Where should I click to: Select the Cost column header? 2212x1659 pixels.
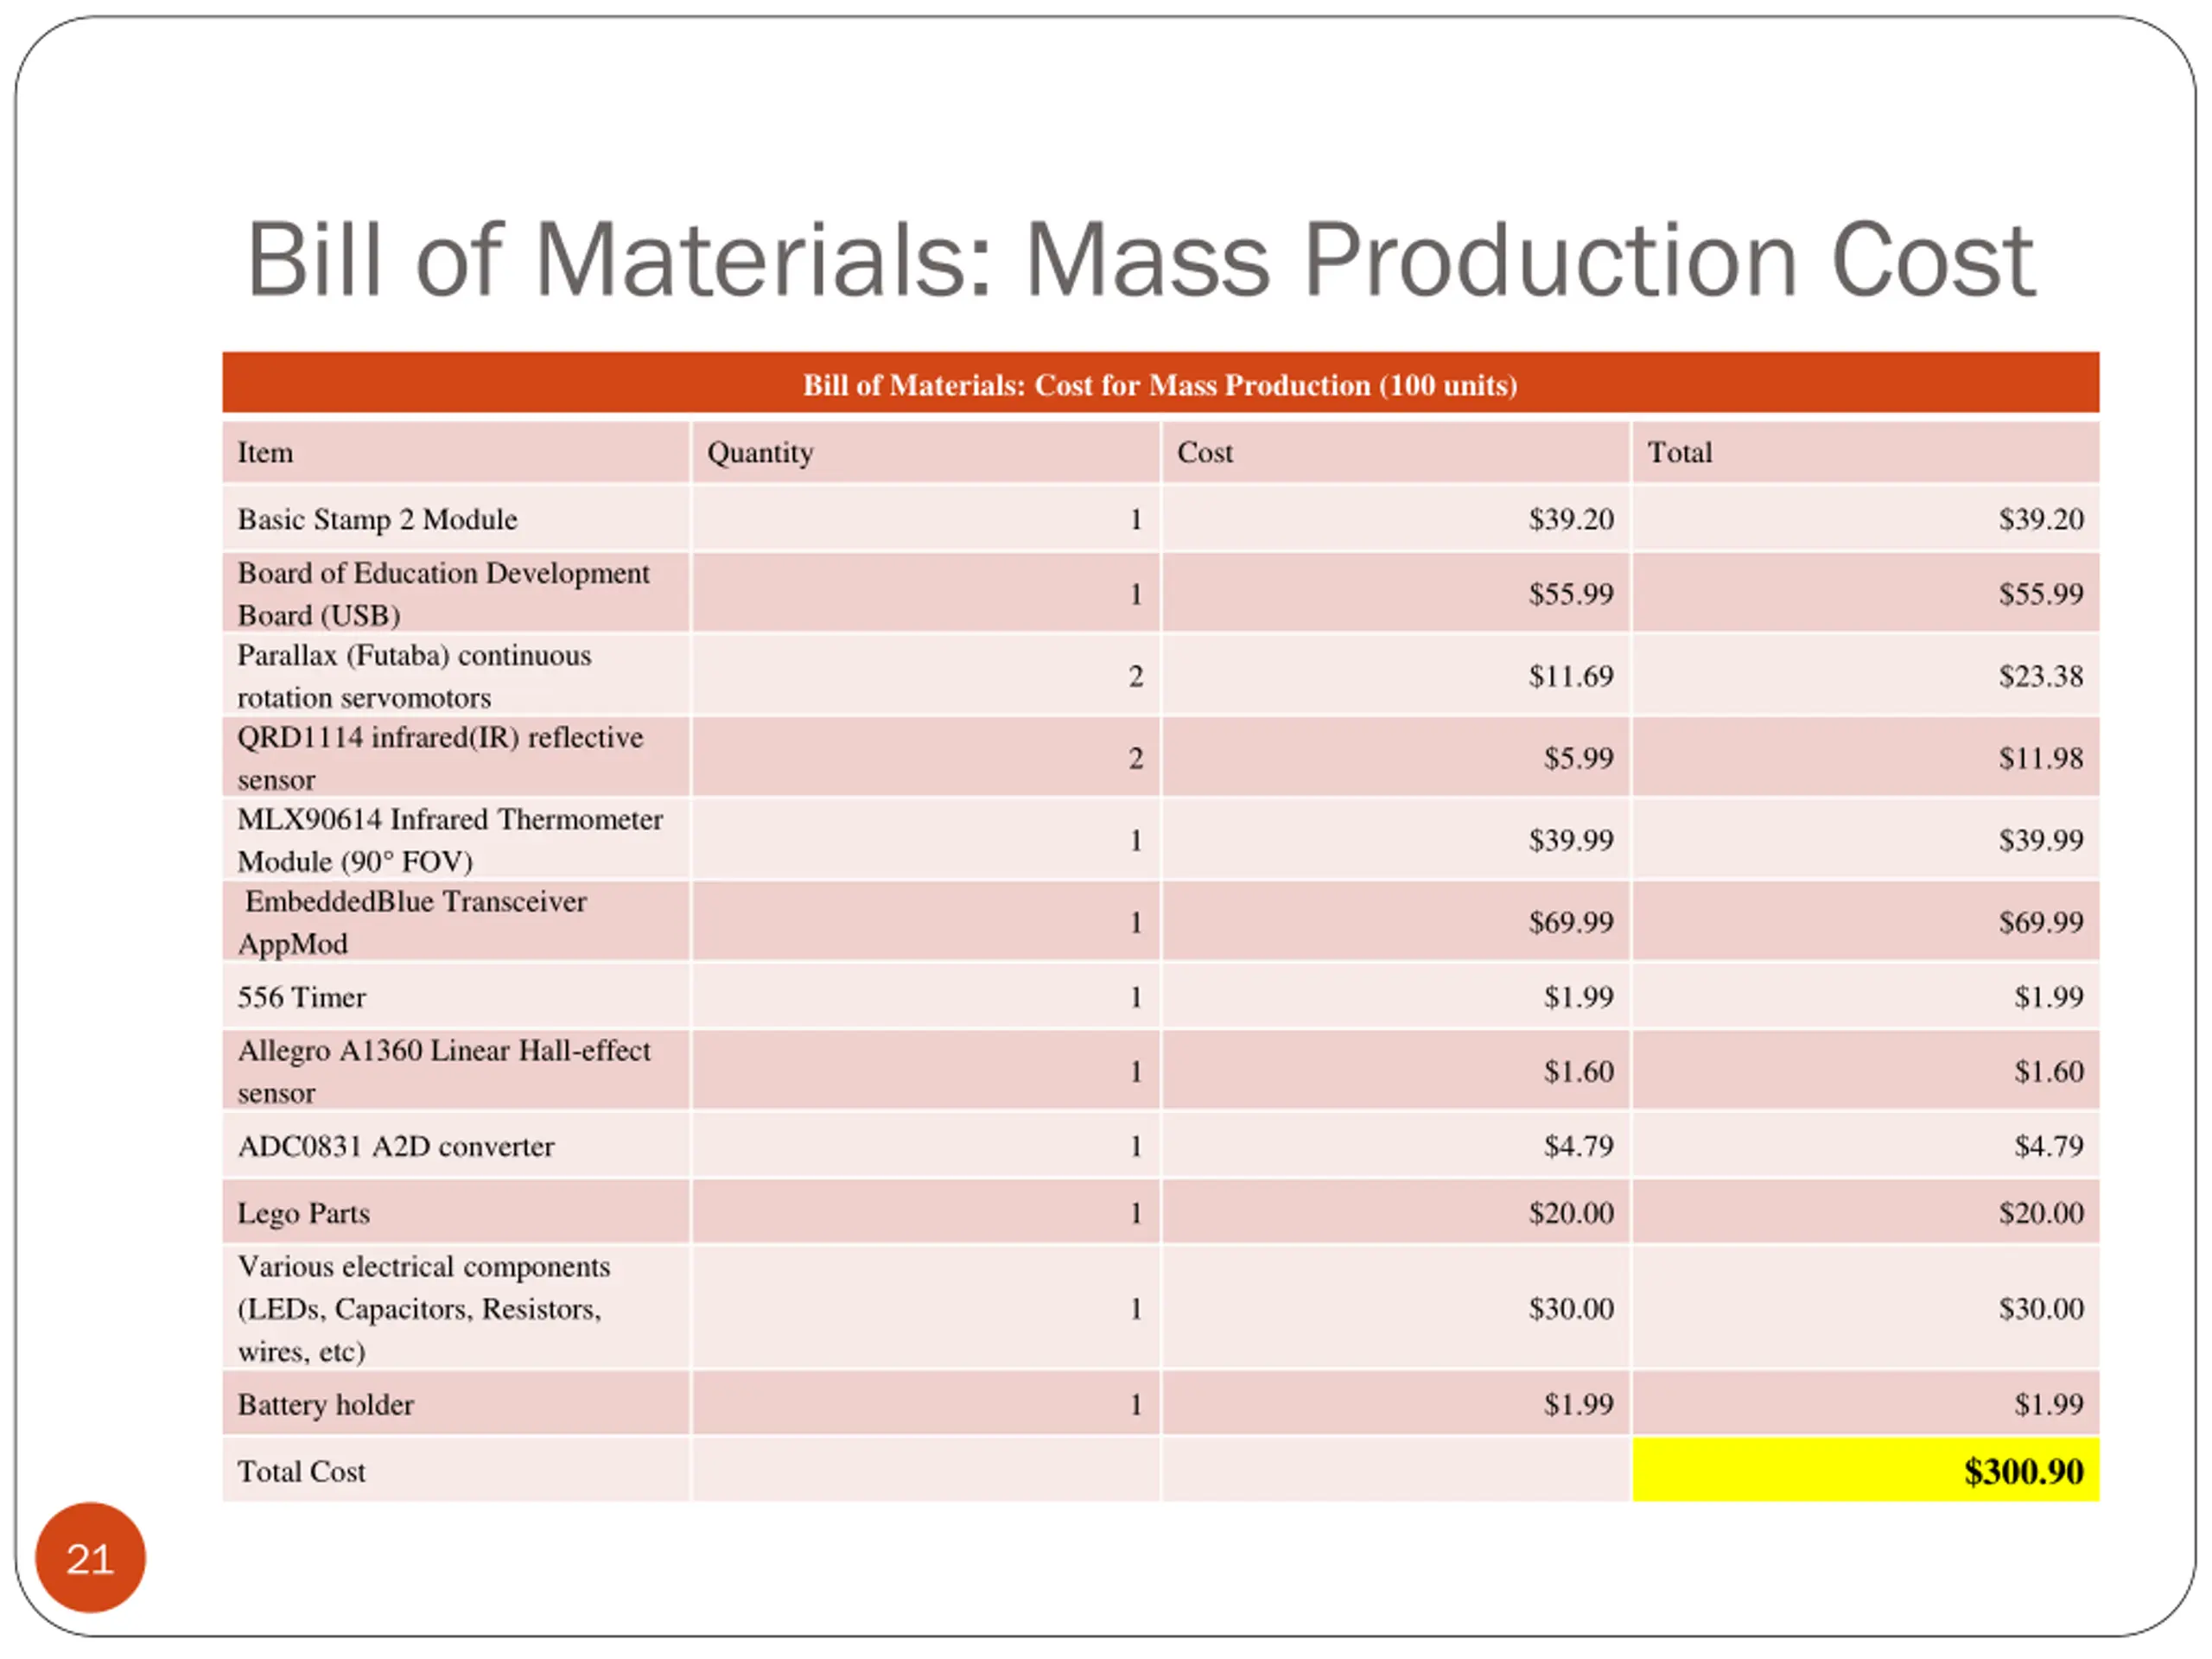[x=1396, y=452]
